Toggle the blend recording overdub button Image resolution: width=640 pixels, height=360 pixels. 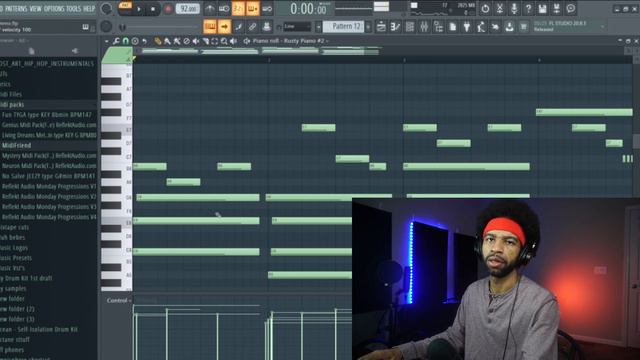tap(253, 9)
